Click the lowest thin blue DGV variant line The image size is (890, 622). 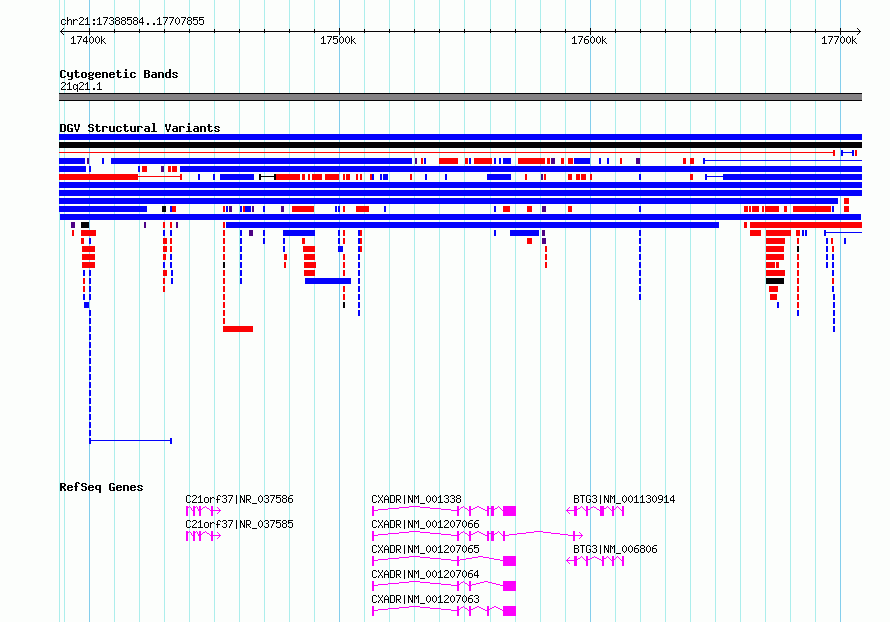pyautogui.click(x=131, y=440)
